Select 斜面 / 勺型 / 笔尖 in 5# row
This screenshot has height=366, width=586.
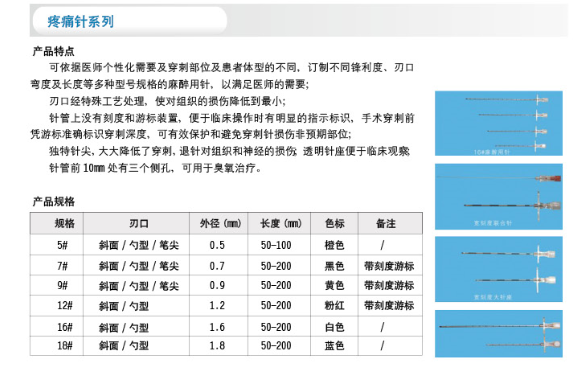click(139, 245)
